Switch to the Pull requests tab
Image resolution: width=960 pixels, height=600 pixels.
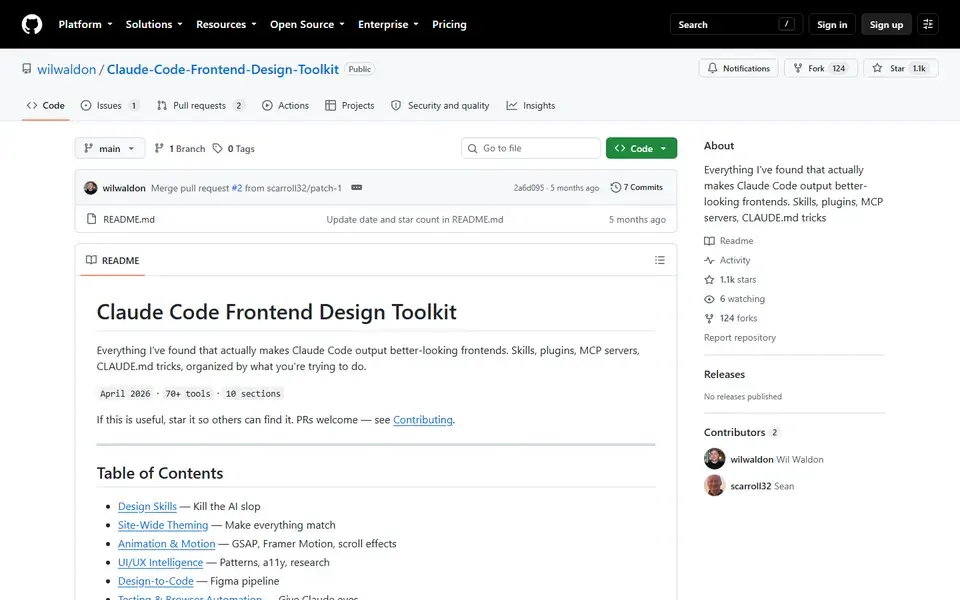(201, 105)
